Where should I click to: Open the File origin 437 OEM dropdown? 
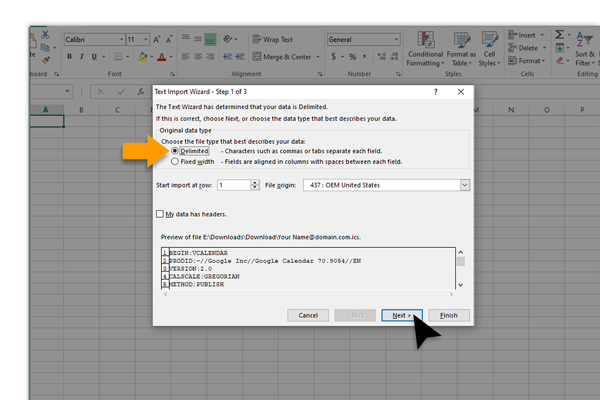464,185
